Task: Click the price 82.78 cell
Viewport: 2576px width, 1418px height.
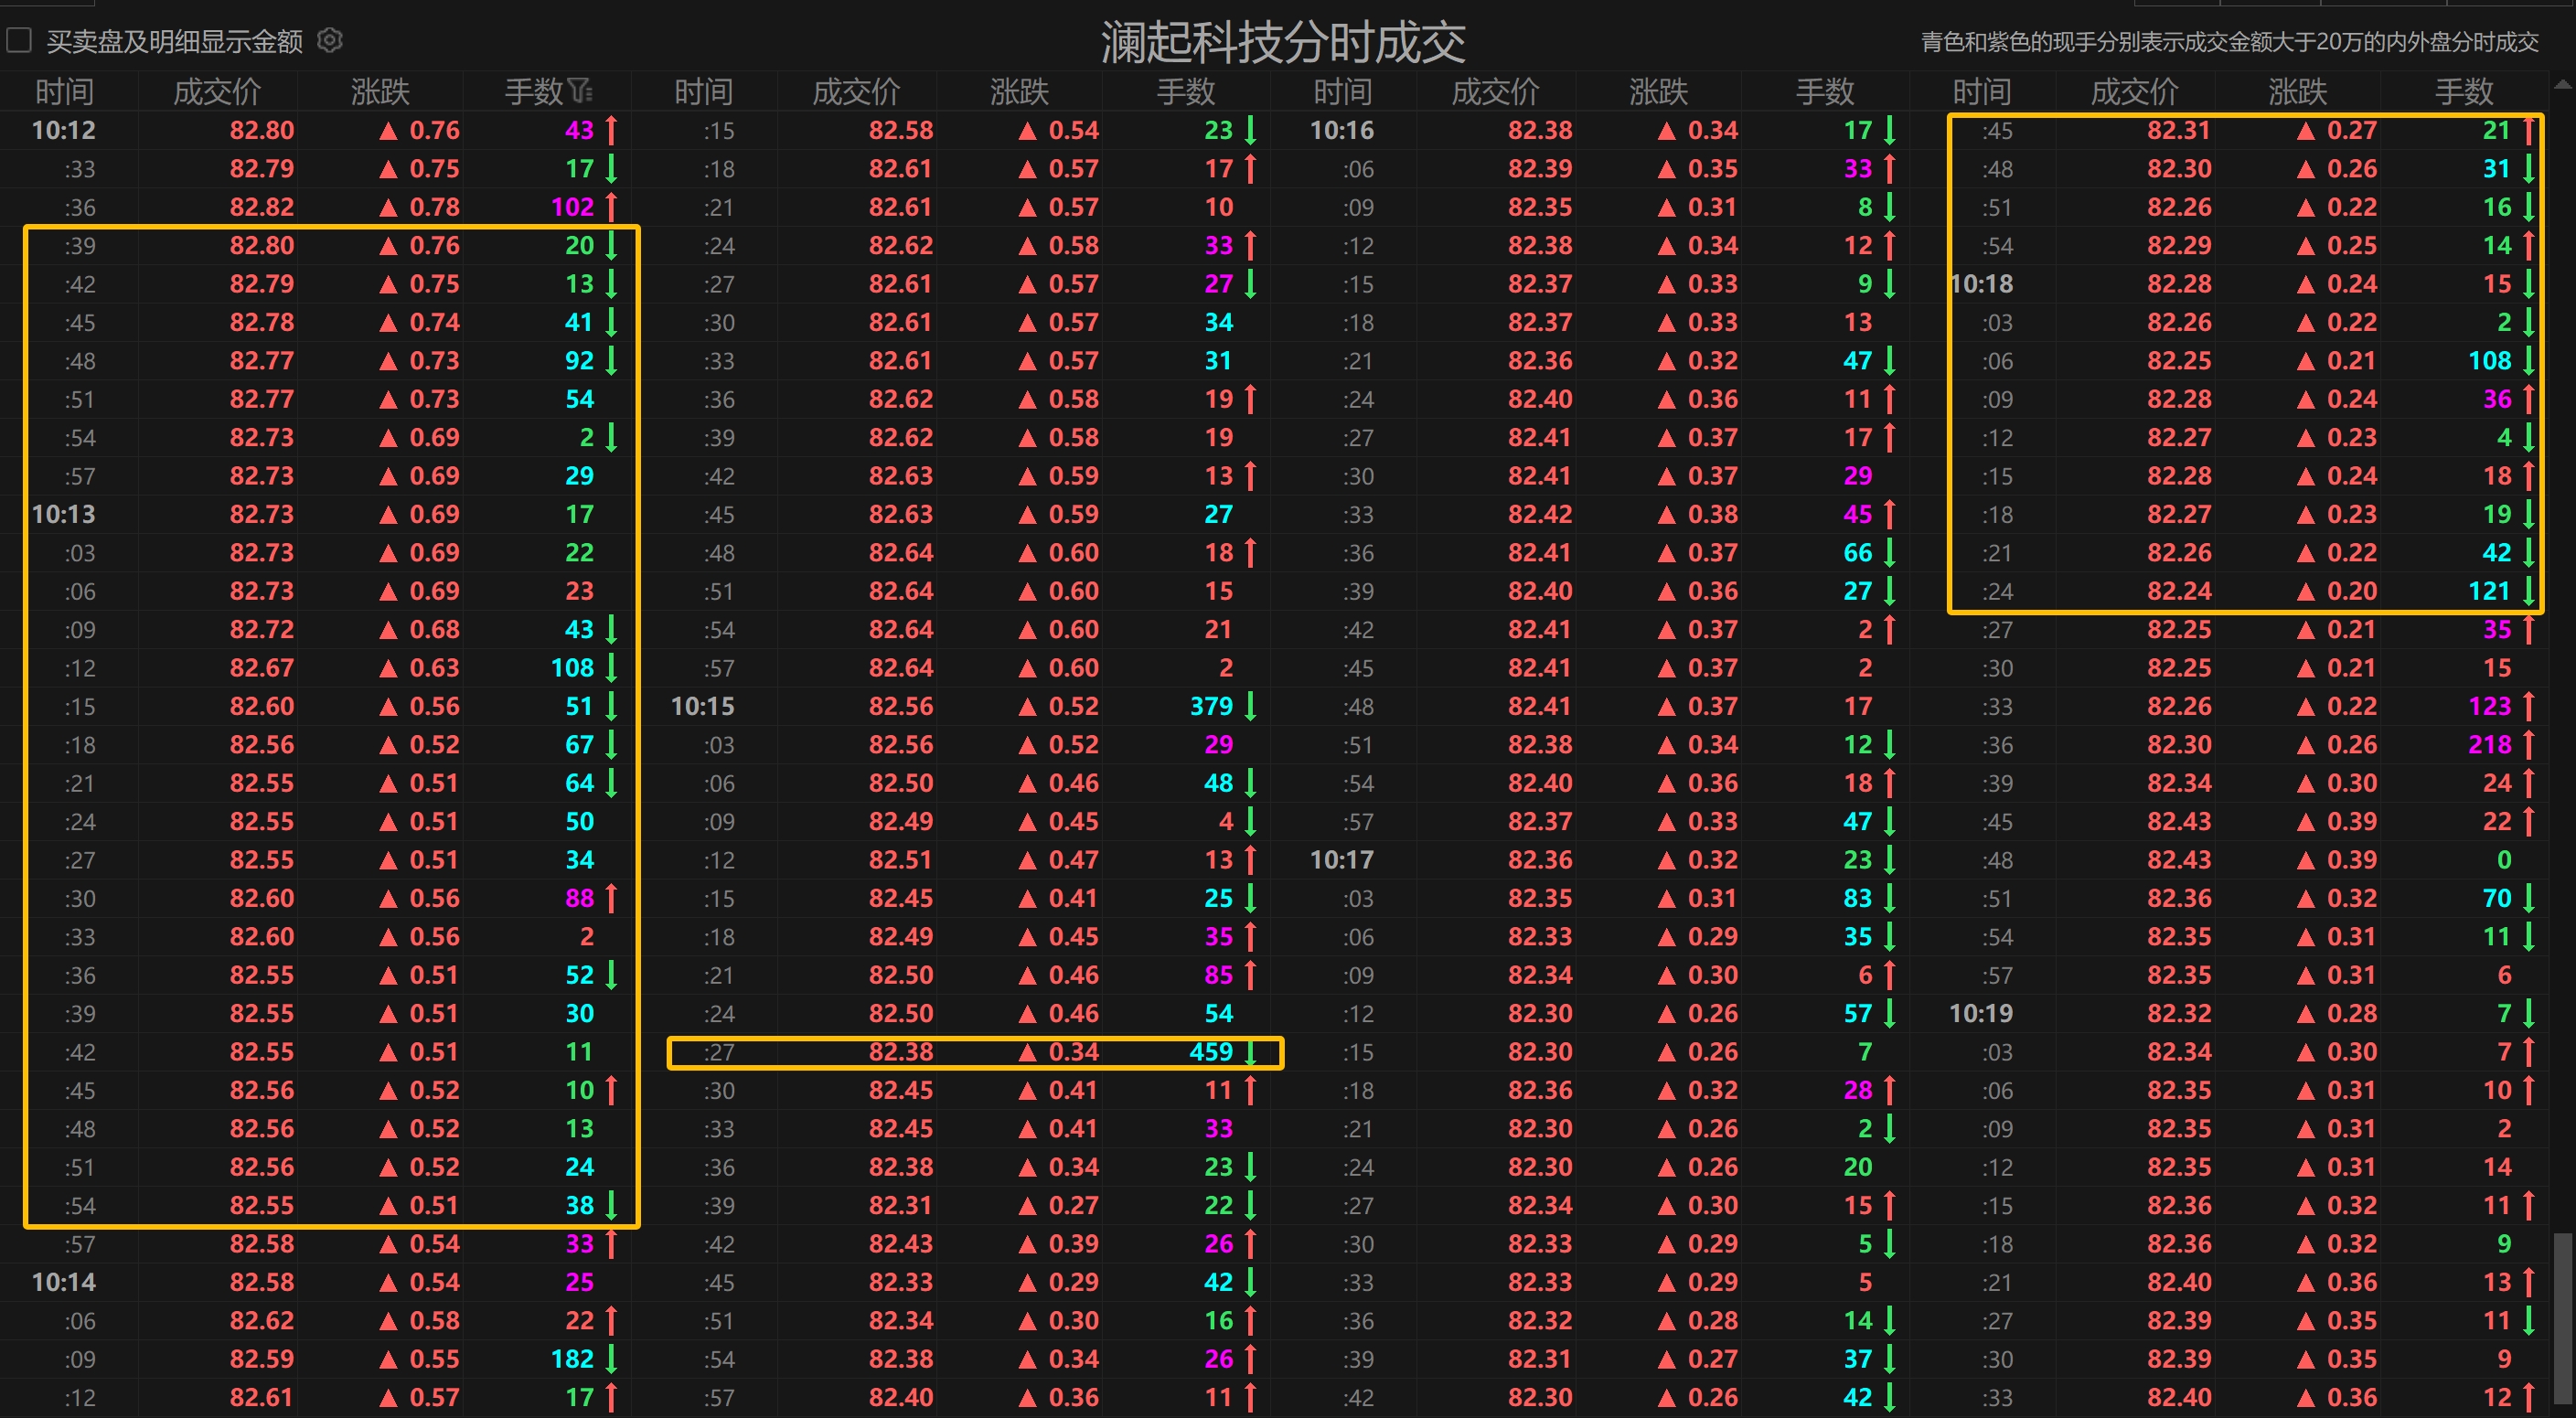Action: pyautogui.click(x=262, y=322)
